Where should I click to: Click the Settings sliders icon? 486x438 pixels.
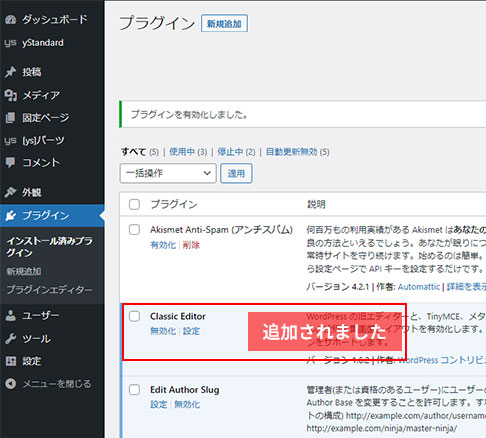tap(10, 361)
